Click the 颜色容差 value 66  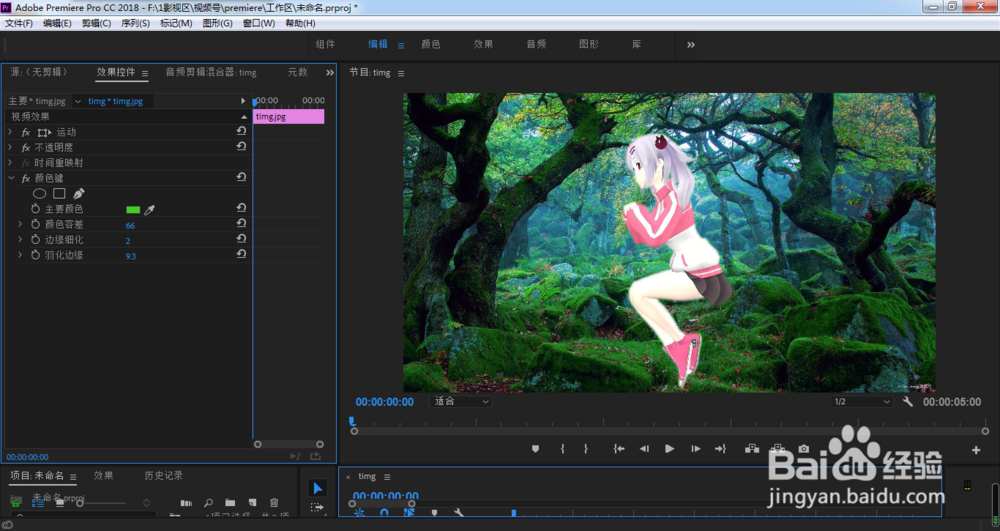pyautogui.click(x=130, y=225)
